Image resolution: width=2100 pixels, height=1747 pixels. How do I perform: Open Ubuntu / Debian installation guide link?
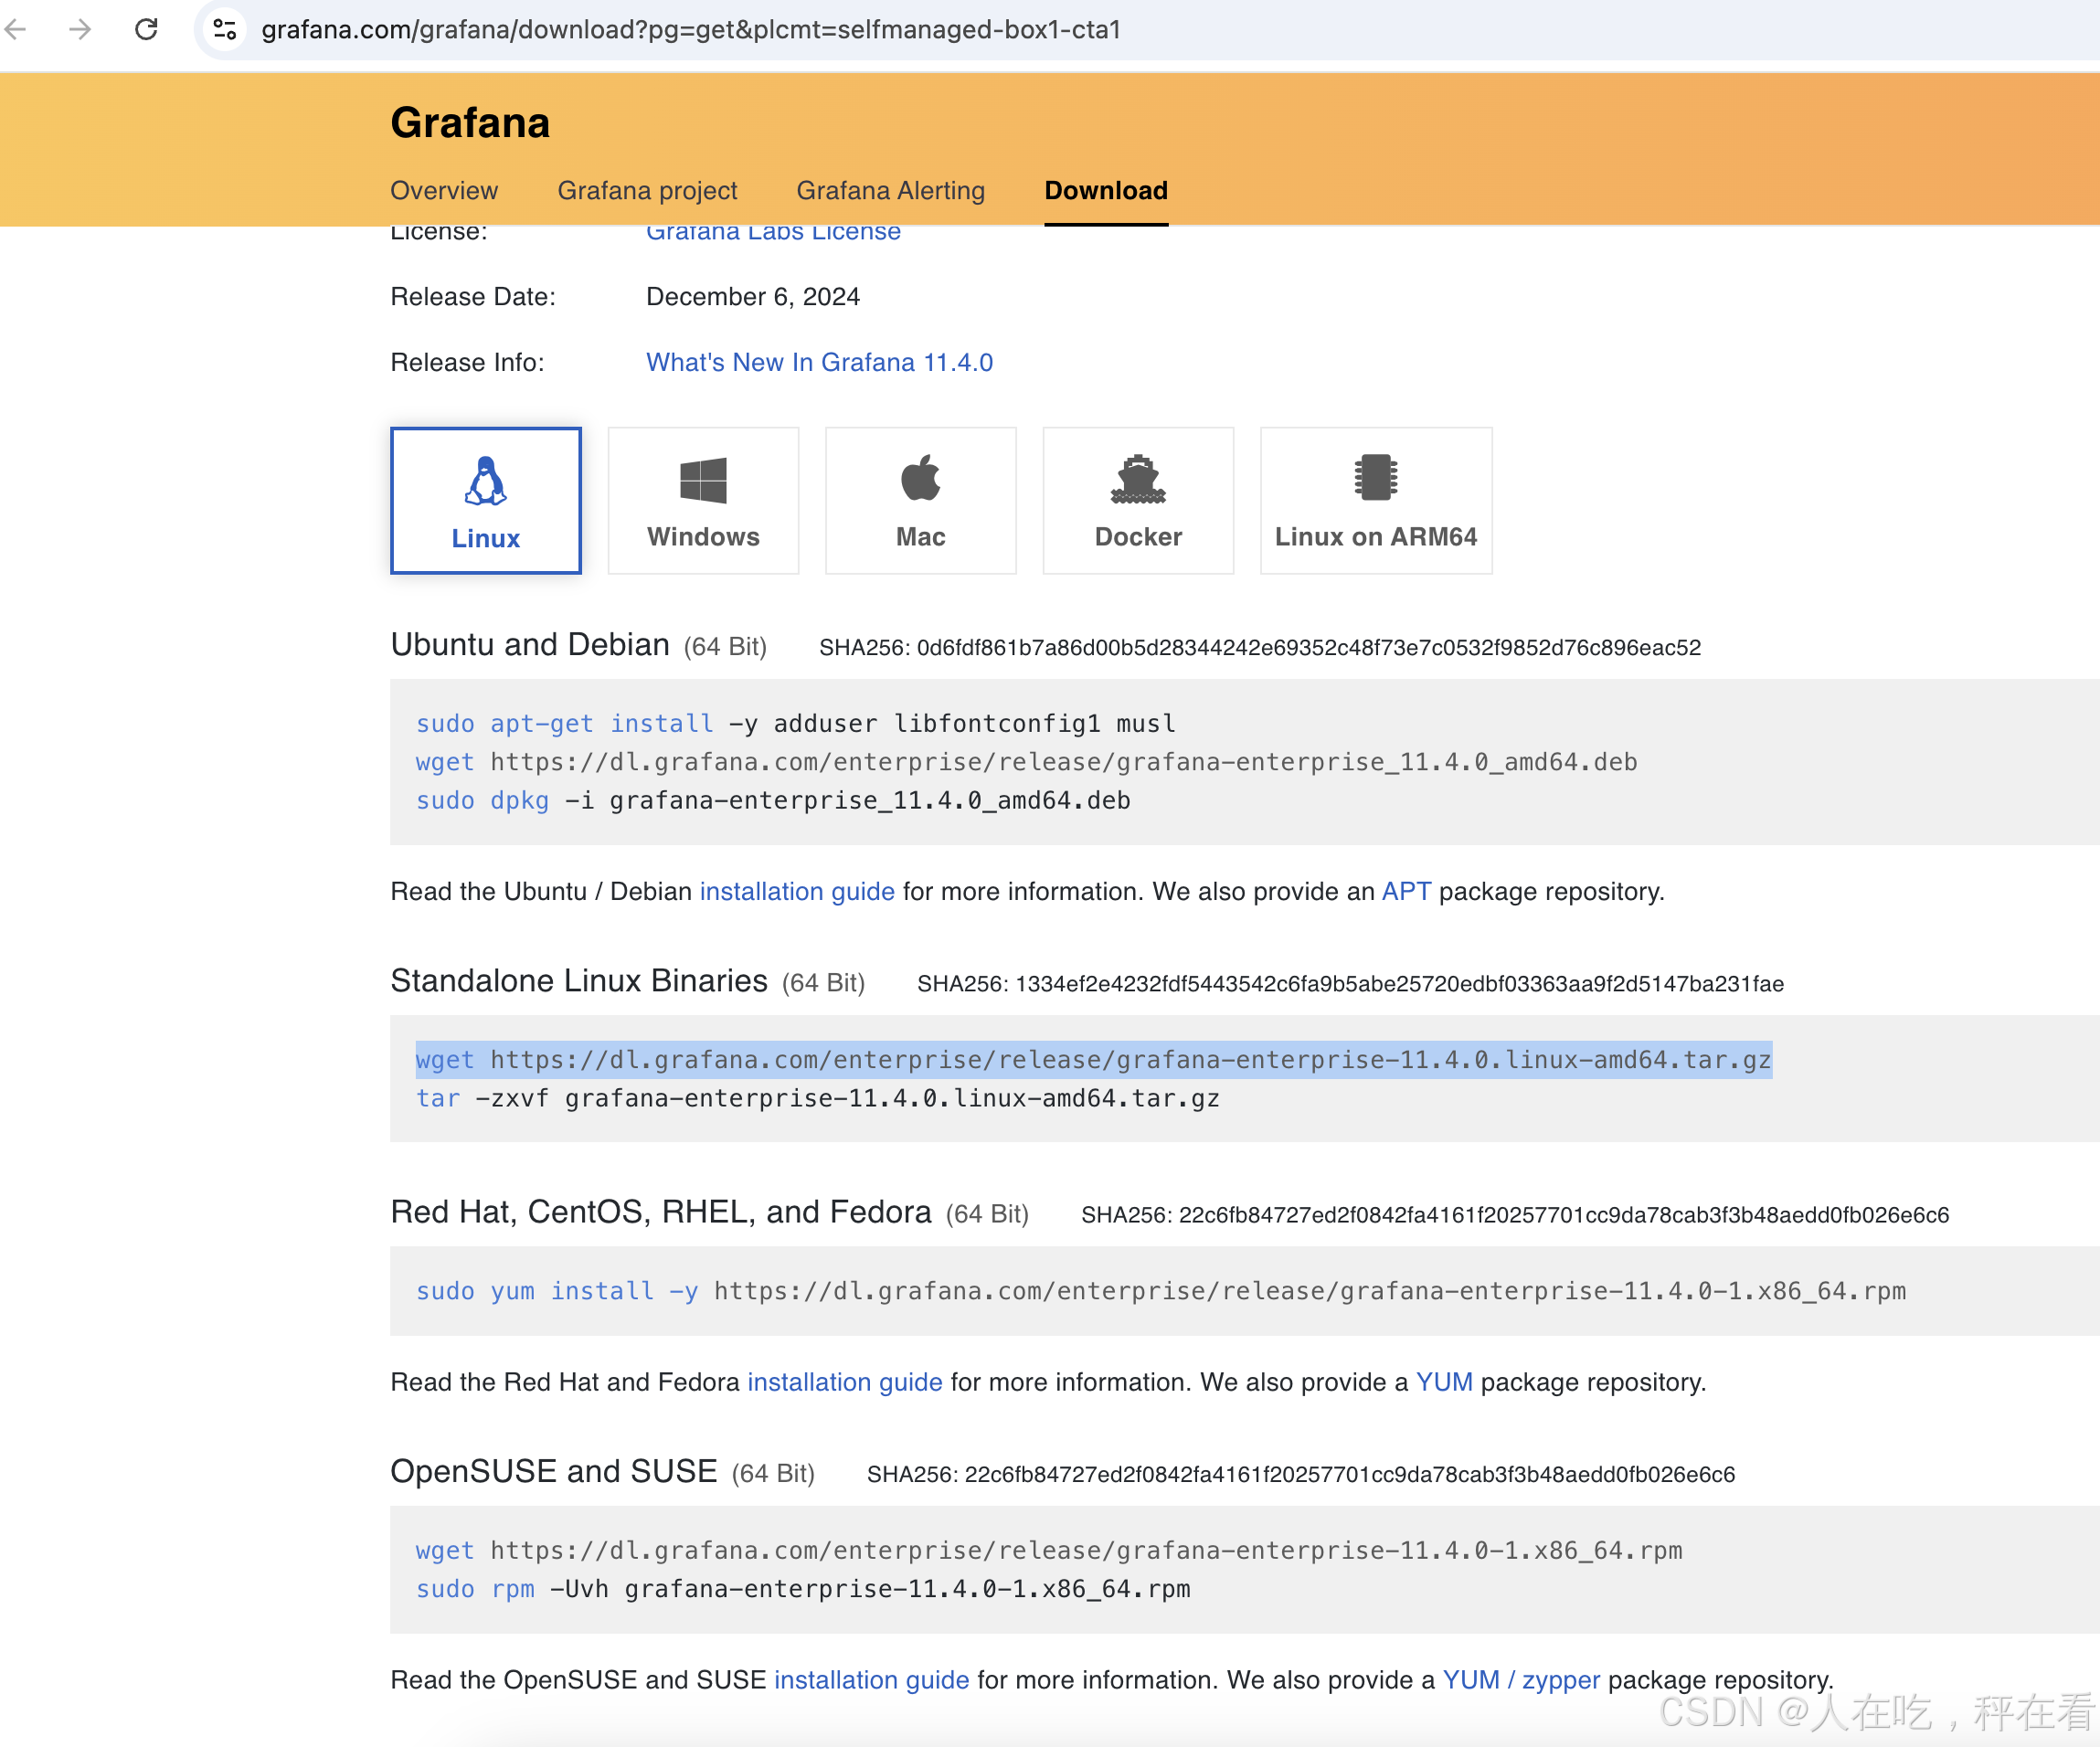click(x=797, y=891)
